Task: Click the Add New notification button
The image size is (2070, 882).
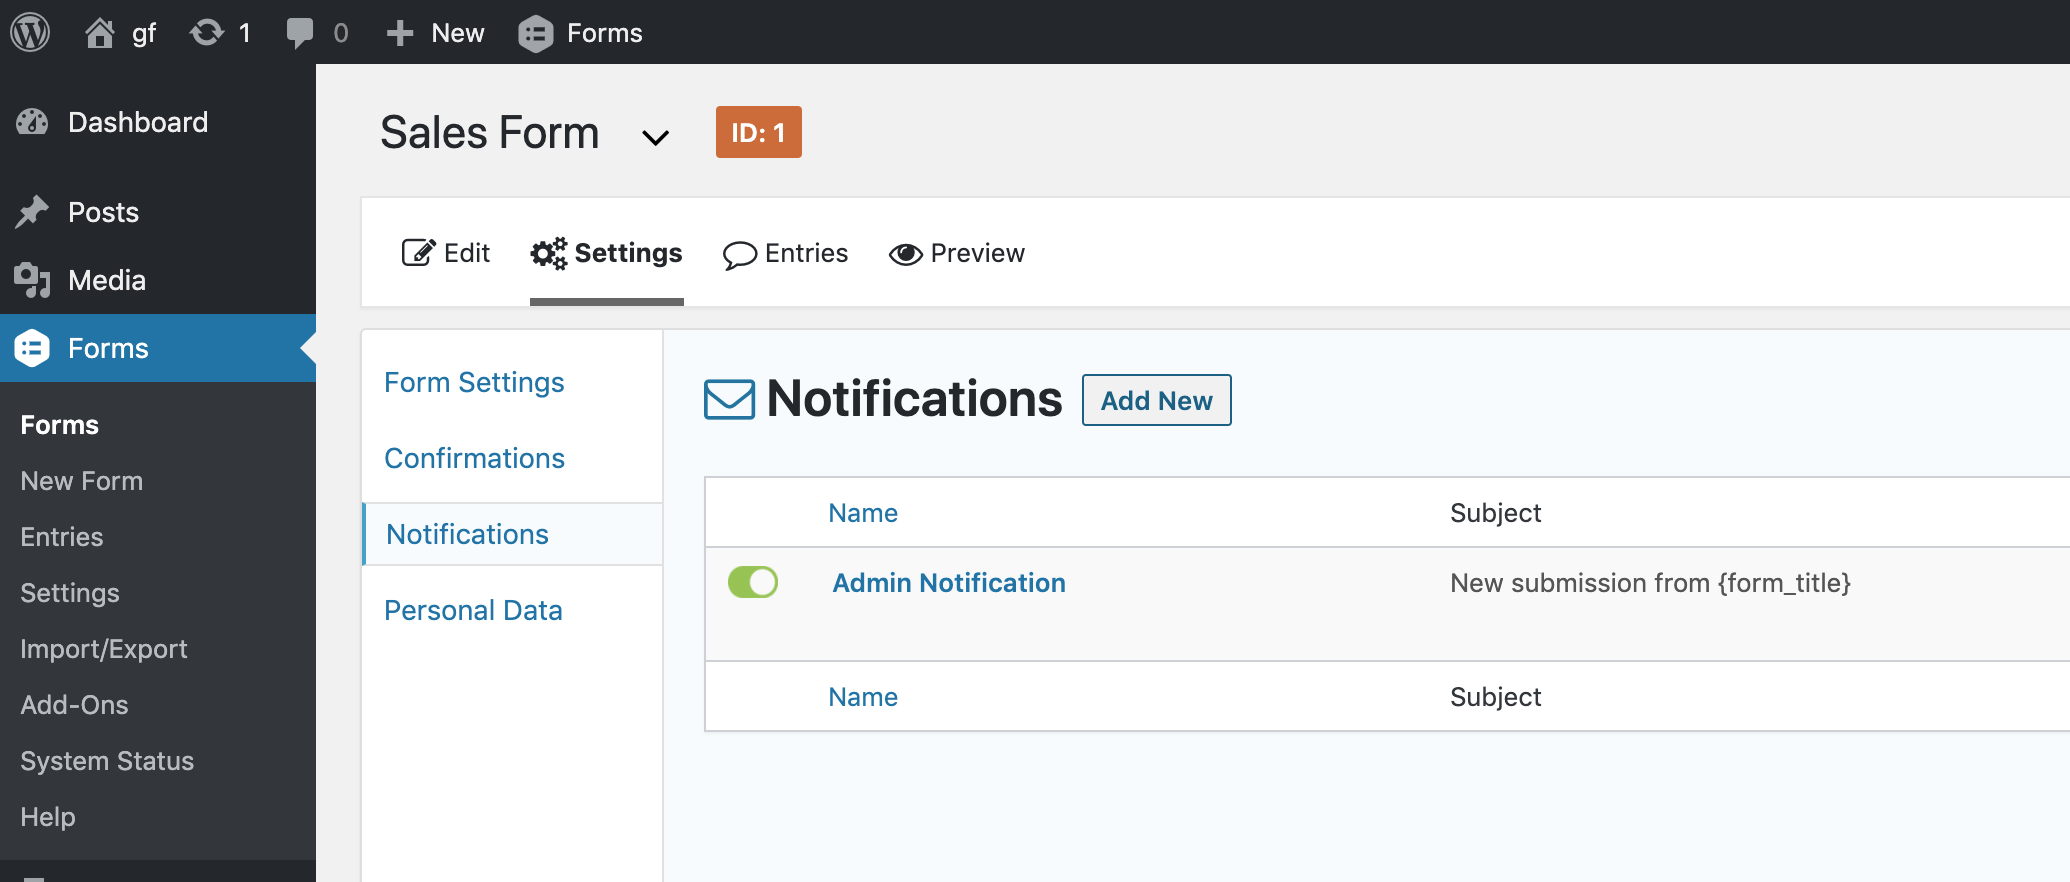Action: tap(1157, 400)
